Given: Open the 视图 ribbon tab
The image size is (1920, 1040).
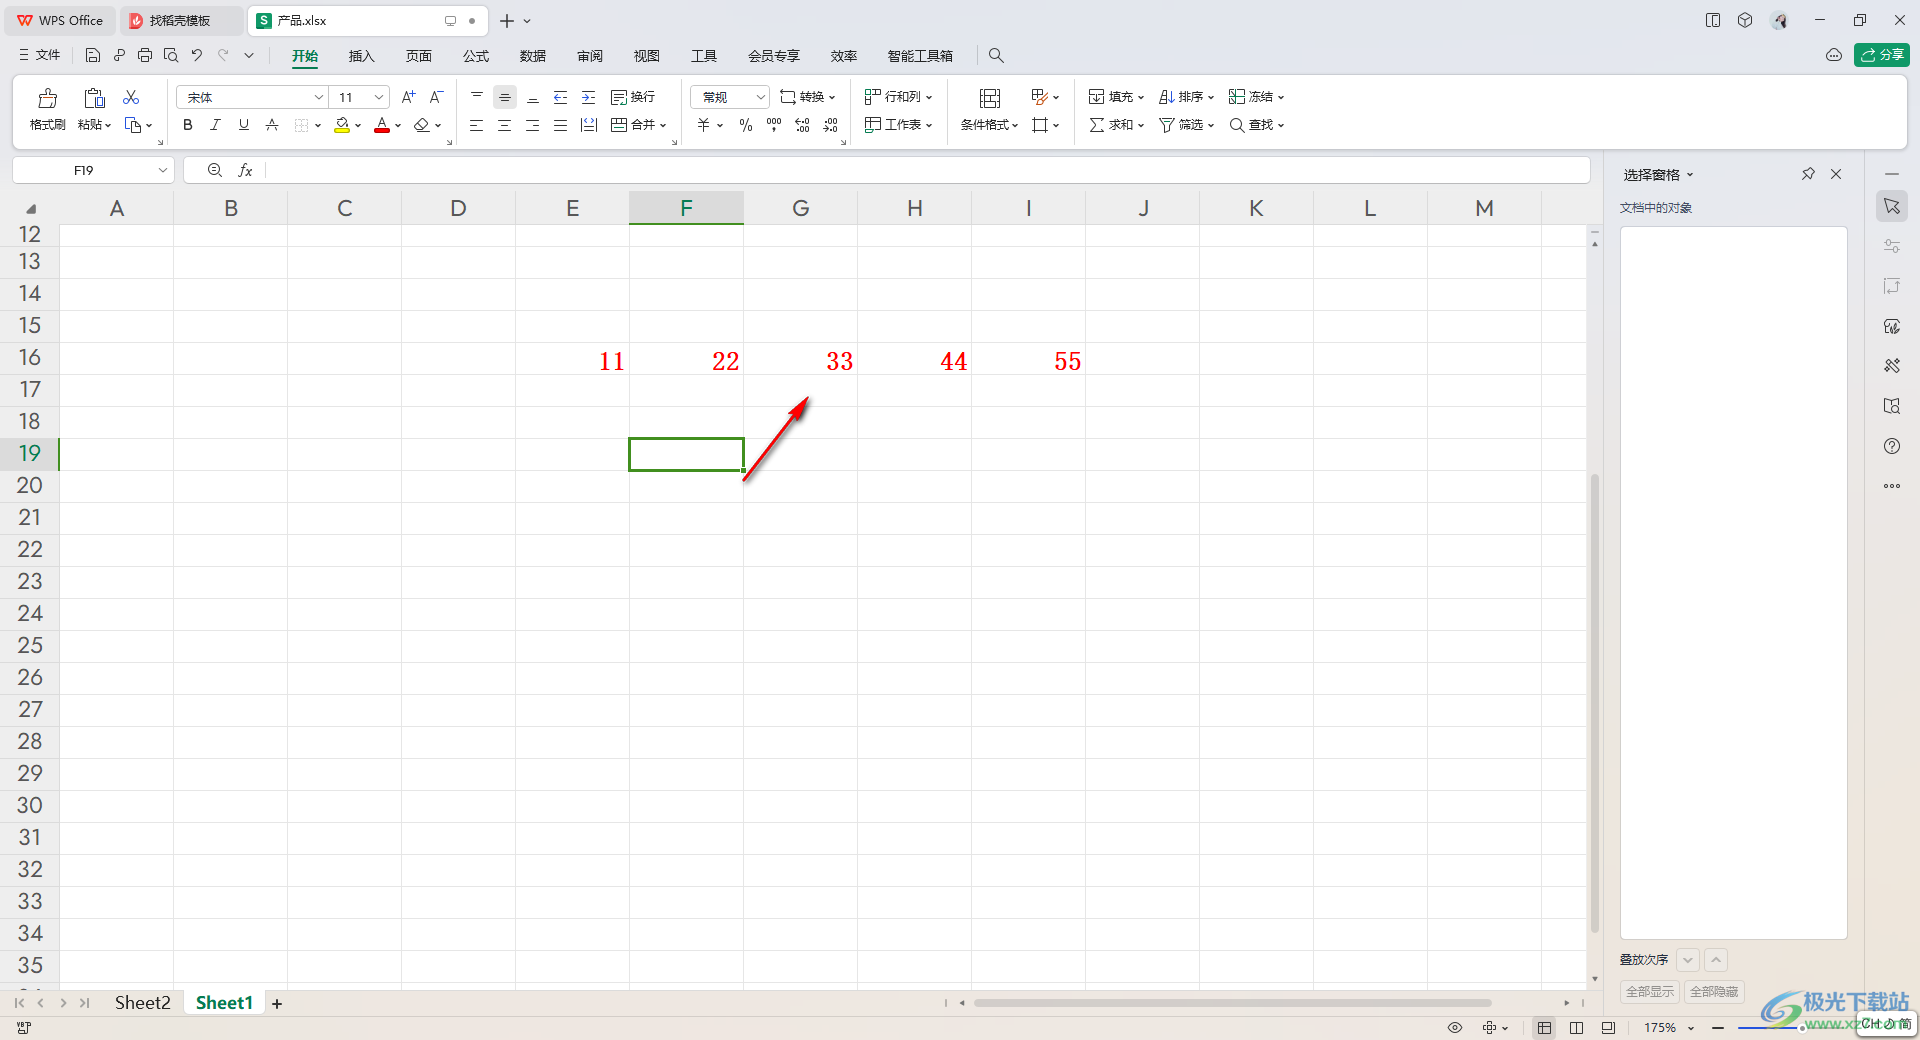Looking at the screenshot, I should click(647, 56).
